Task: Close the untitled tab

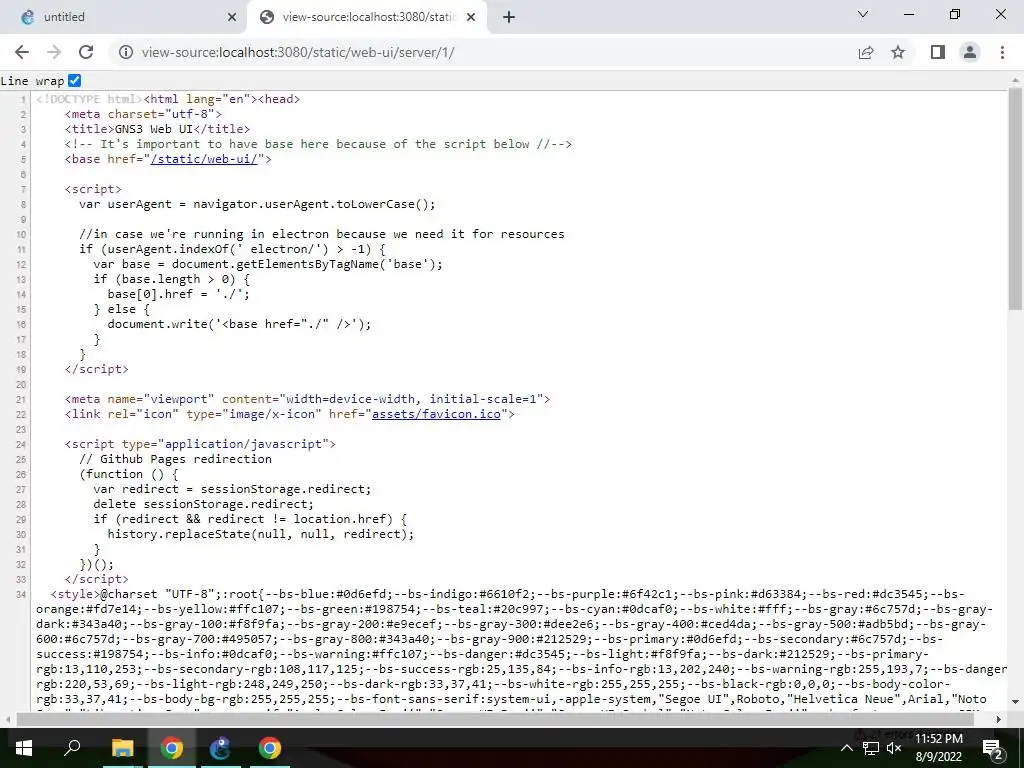Action: (x=232, y=17)
